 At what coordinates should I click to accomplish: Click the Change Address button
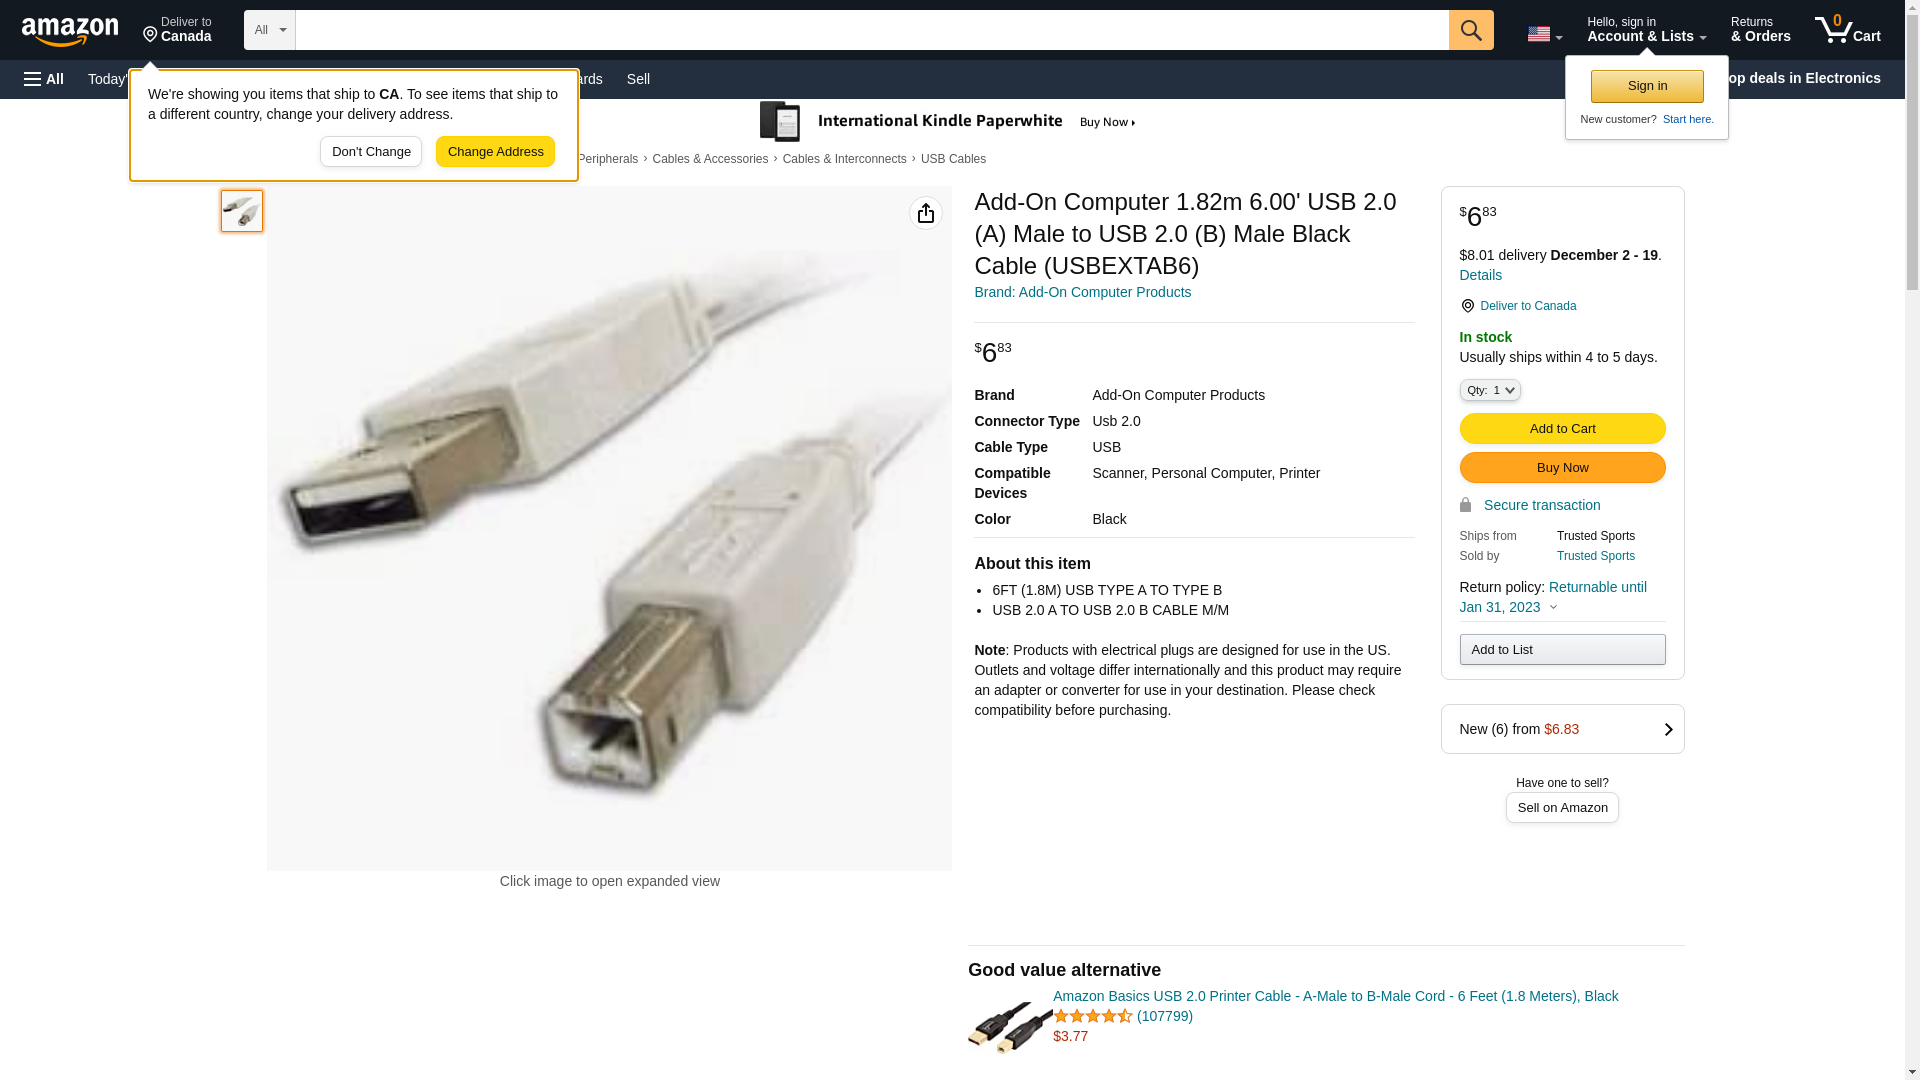(x=495, y=152)
